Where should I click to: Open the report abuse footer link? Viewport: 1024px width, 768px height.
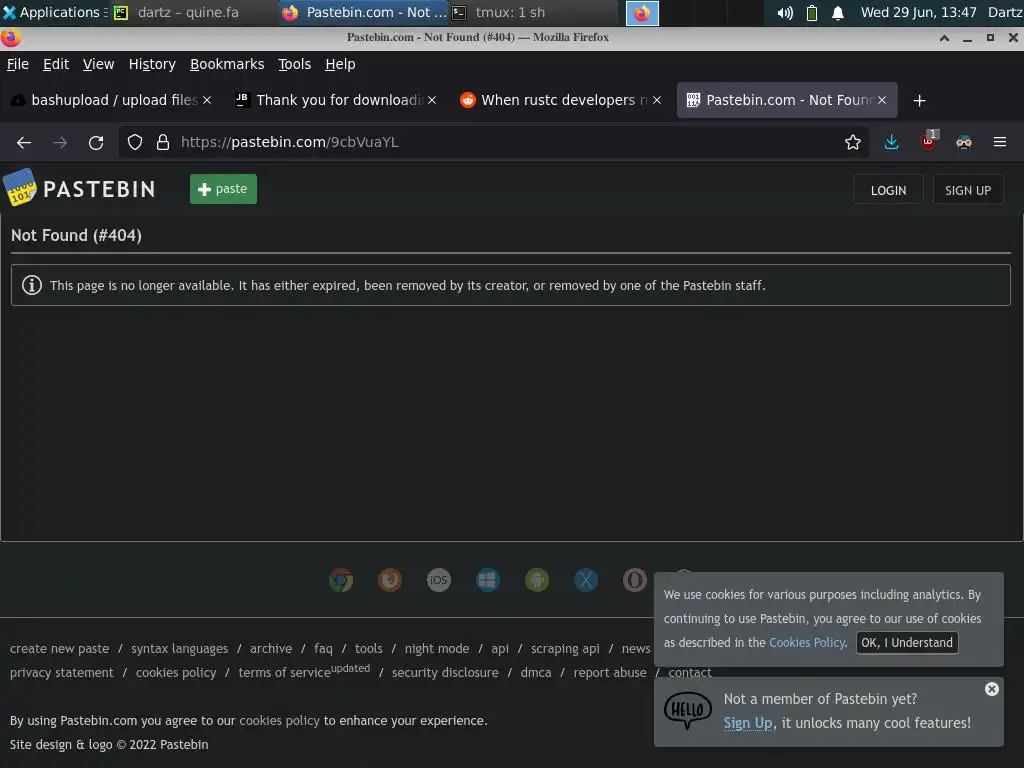(610, 673)
